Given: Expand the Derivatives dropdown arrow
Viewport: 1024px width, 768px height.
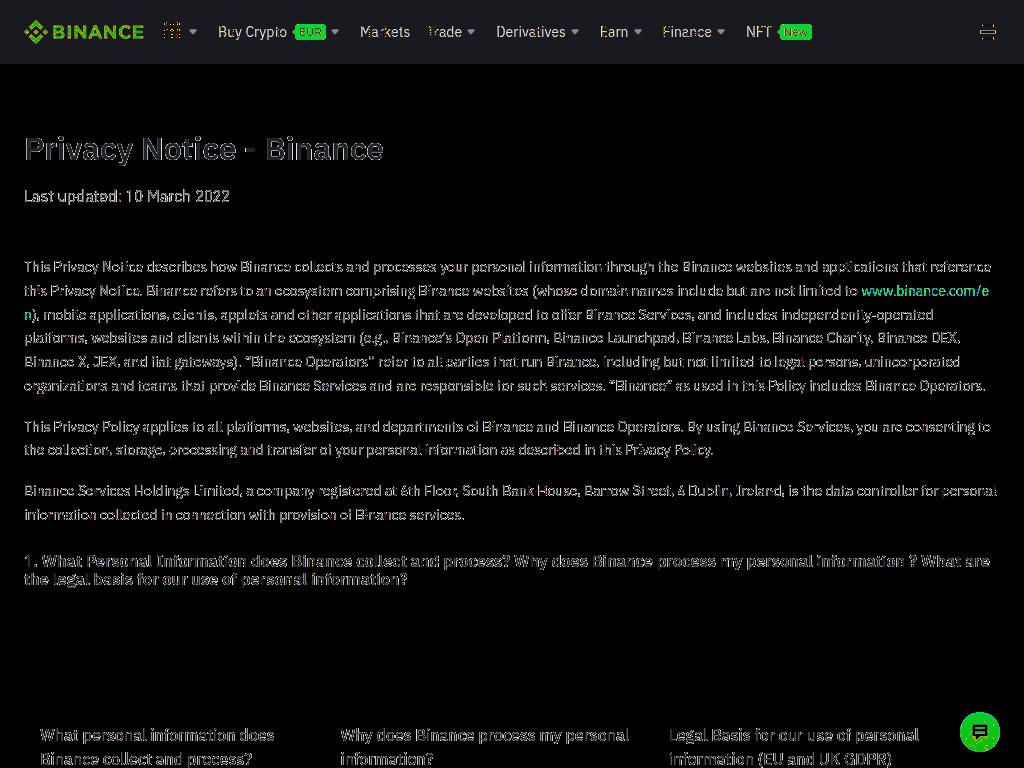Looking at the screenshot, I should (575, 31).
